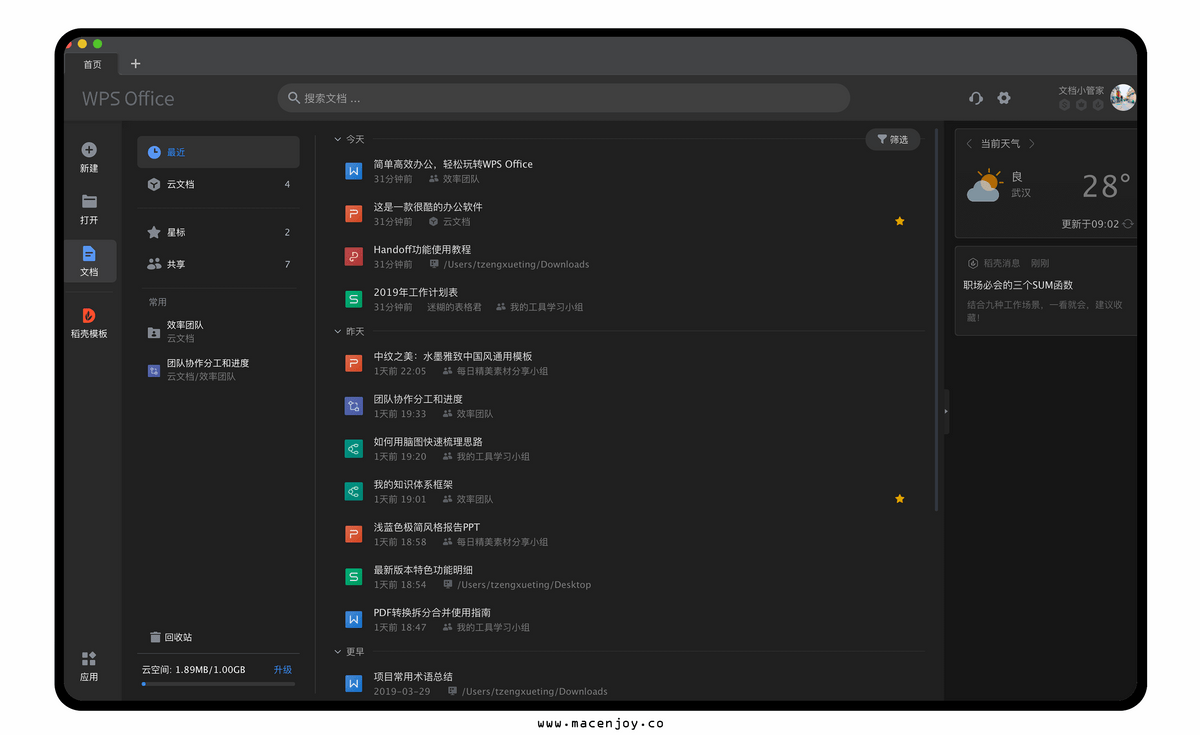
Task: Click Word icon of 简单高效办公 document
Action: pos(353,171)
